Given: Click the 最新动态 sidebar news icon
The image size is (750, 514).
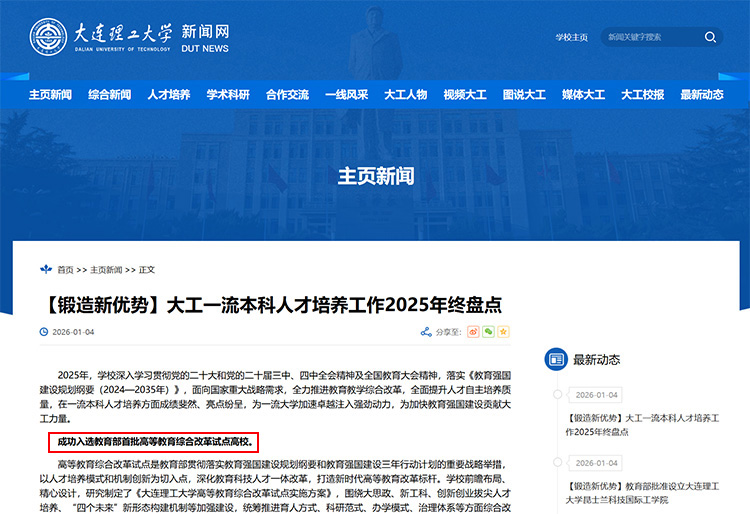Looking at the screenshot, I should 556,359.
